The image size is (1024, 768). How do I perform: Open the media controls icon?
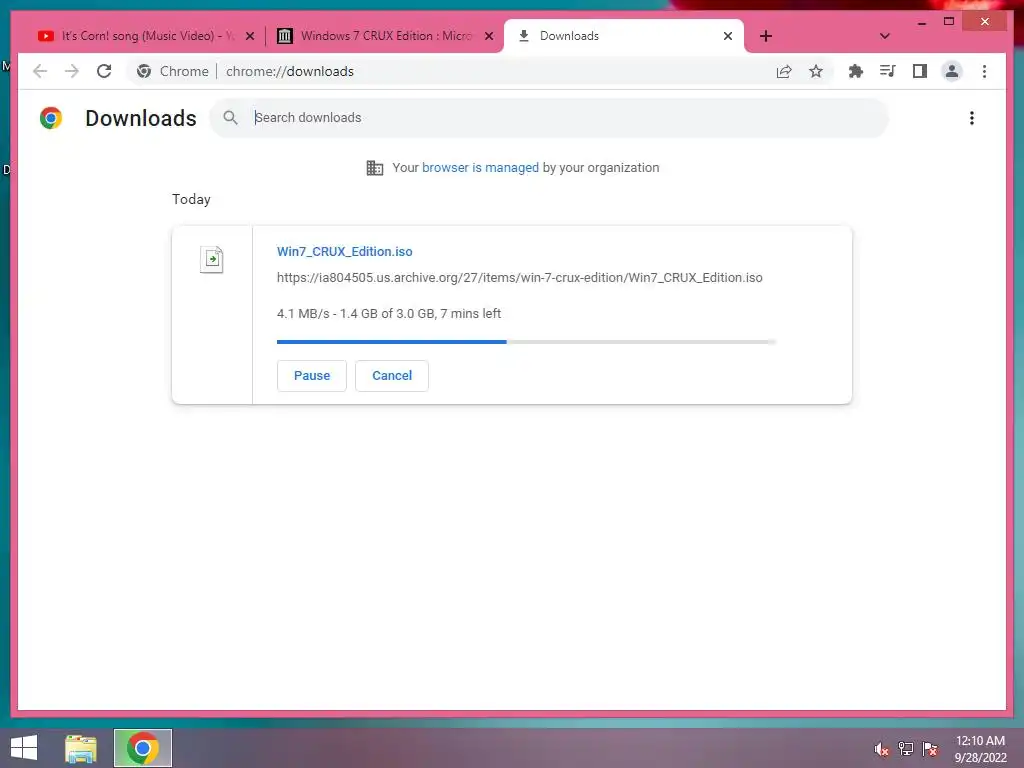click(x=888, y=71)
